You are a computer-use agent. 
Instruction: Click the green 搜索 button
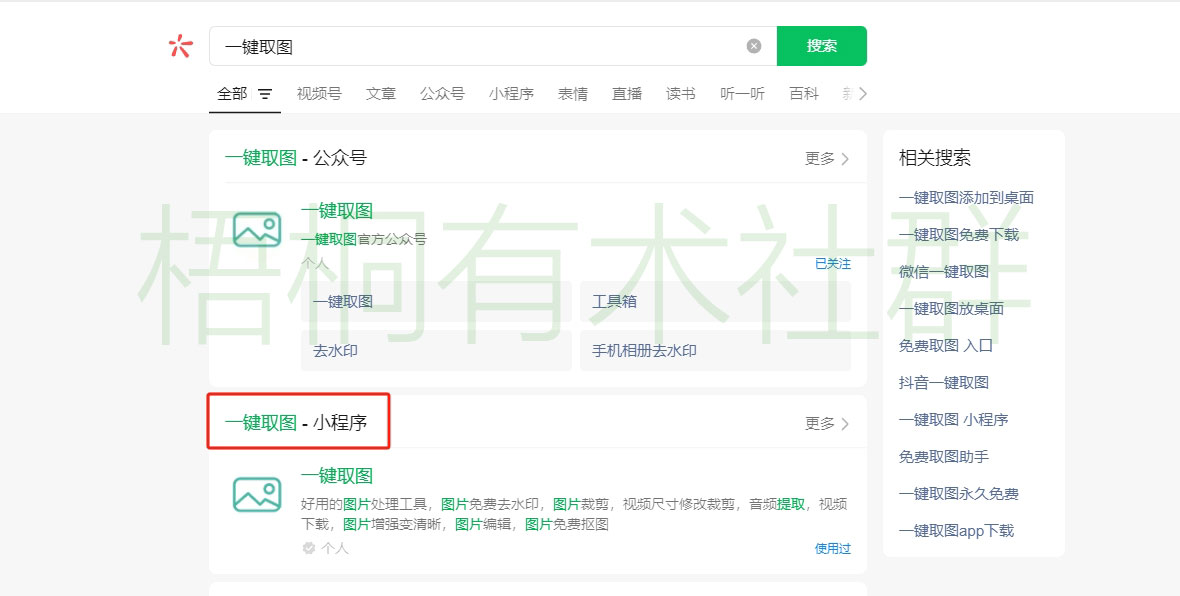(822, 46)
